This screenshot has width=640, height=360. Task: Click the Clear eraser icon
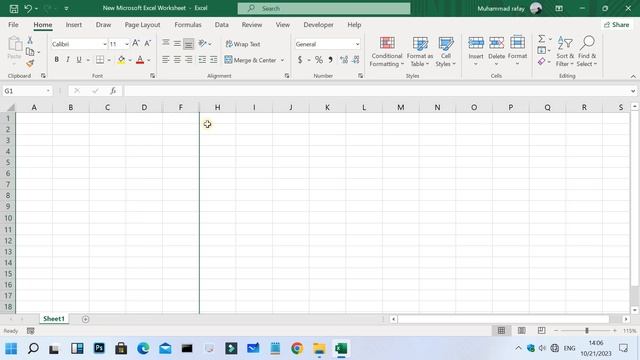coord(542,62)
